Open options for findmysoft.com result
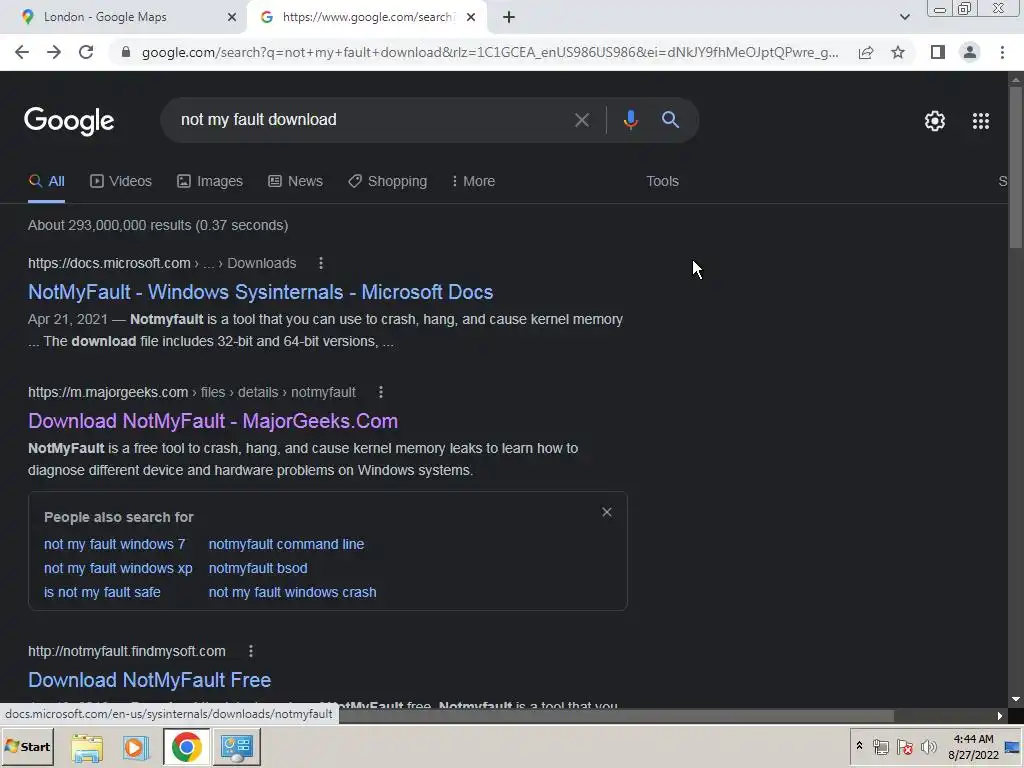The height and width of the screenshot is (768, 1024). (x=251, y=651)
